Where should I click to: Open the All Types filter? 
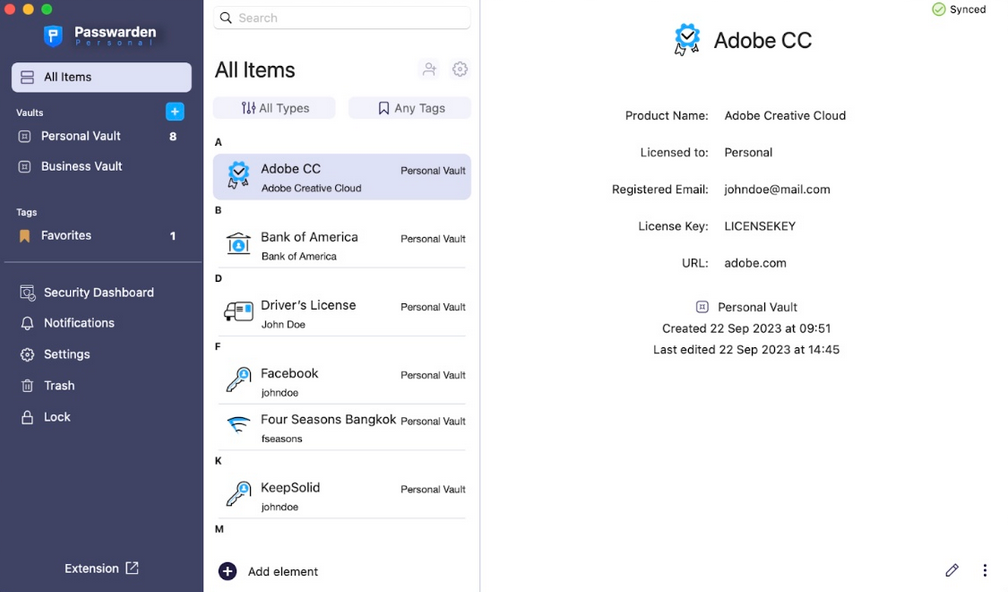tap(274, 108)
